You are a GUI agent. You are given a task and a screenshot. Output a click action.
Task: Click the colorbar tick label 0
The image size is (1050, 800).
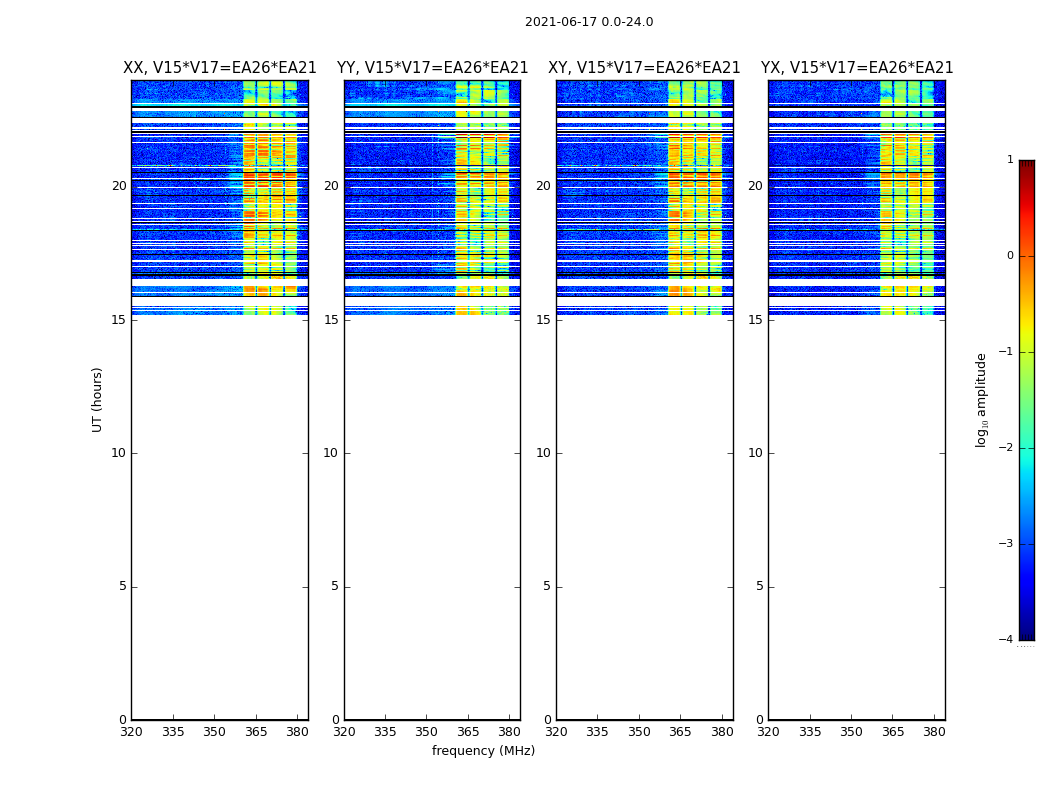pos(1009,256)
